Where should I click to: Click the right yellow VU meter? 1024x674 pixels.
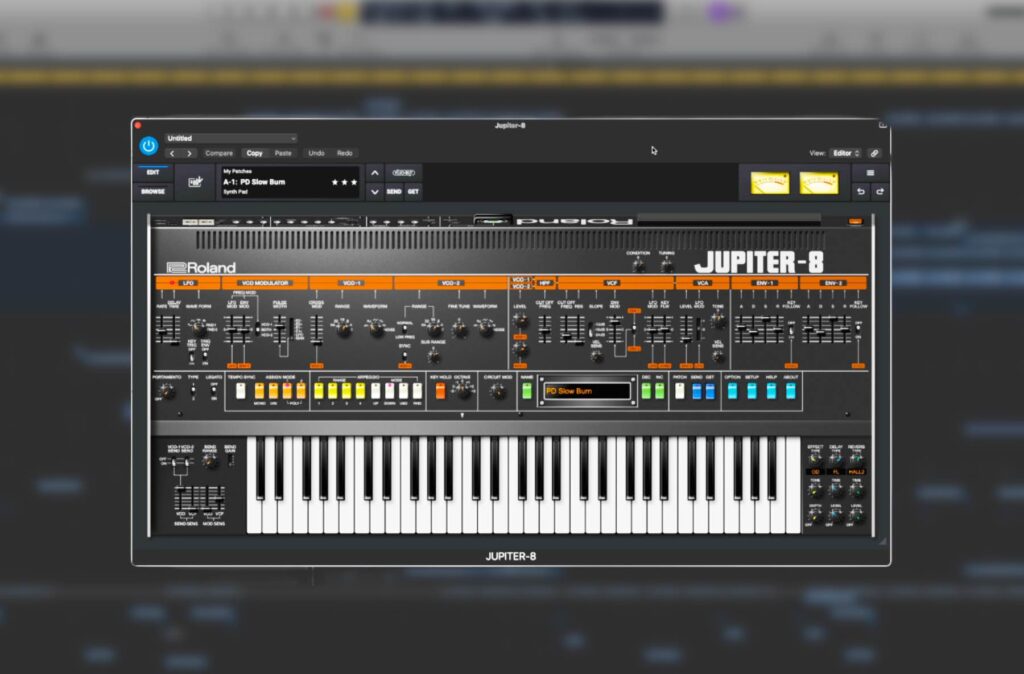click(x=818, y=183)
